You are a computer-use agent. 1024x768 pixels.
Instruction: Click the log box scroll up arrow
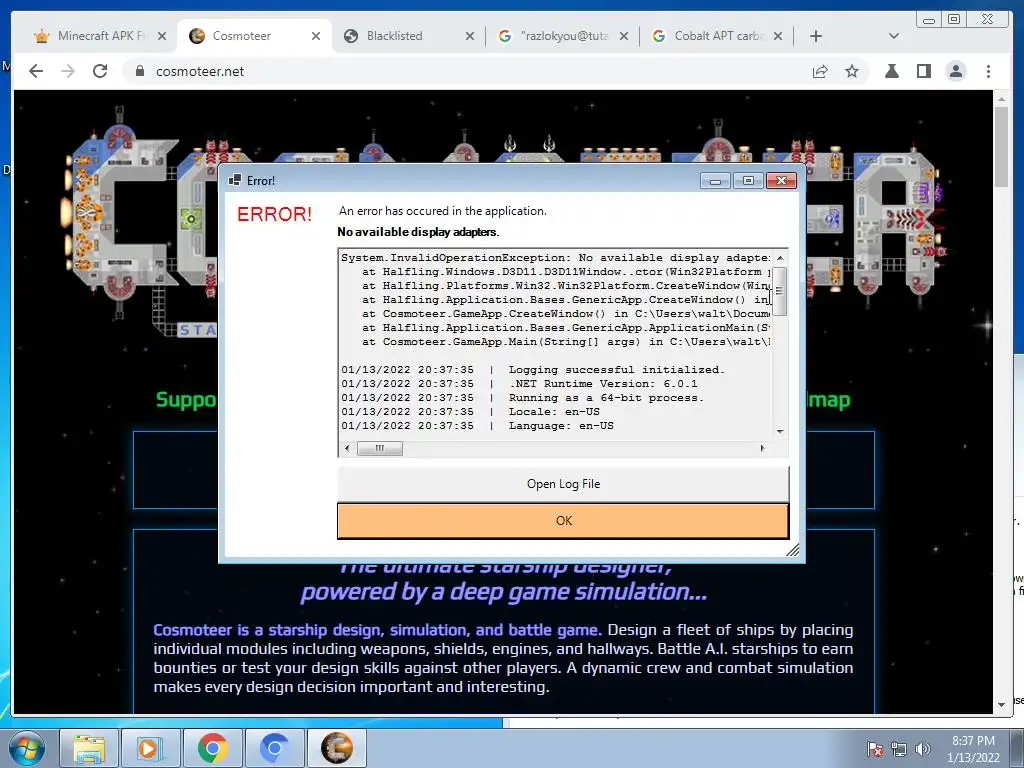pyautogui.click(x=780, y=258)
